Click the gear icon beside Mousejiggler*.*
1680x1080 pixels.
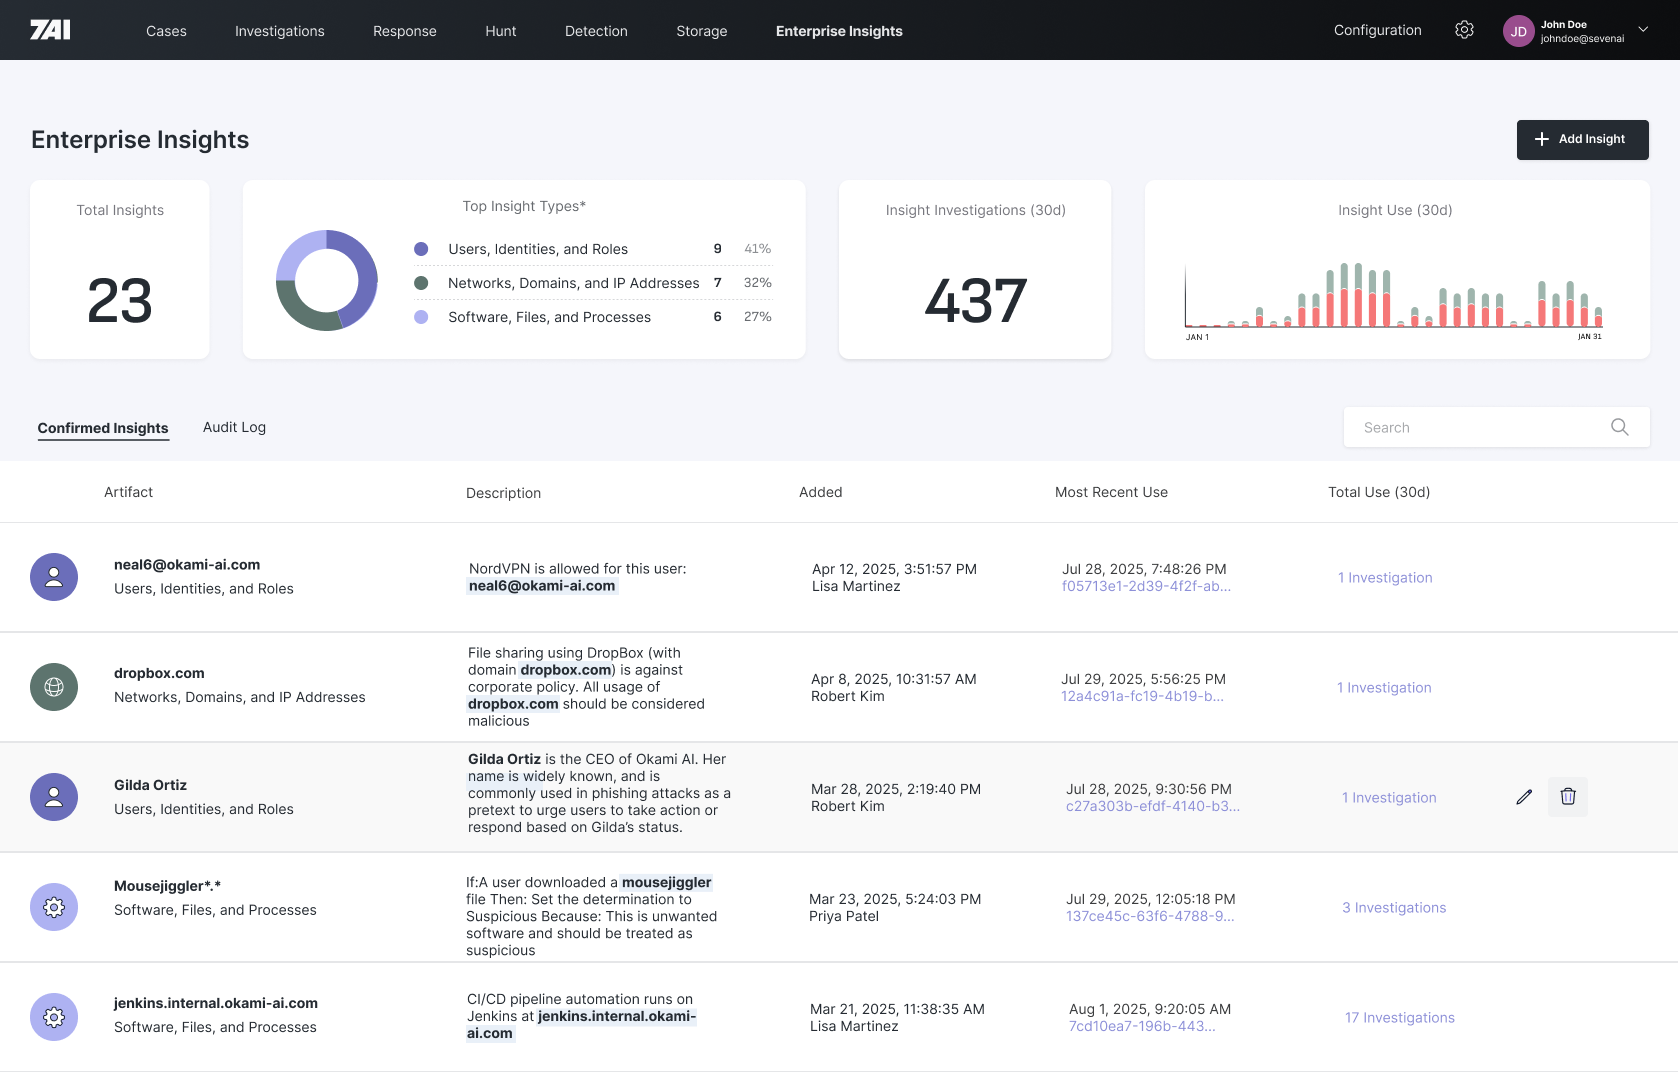(54, 907)
